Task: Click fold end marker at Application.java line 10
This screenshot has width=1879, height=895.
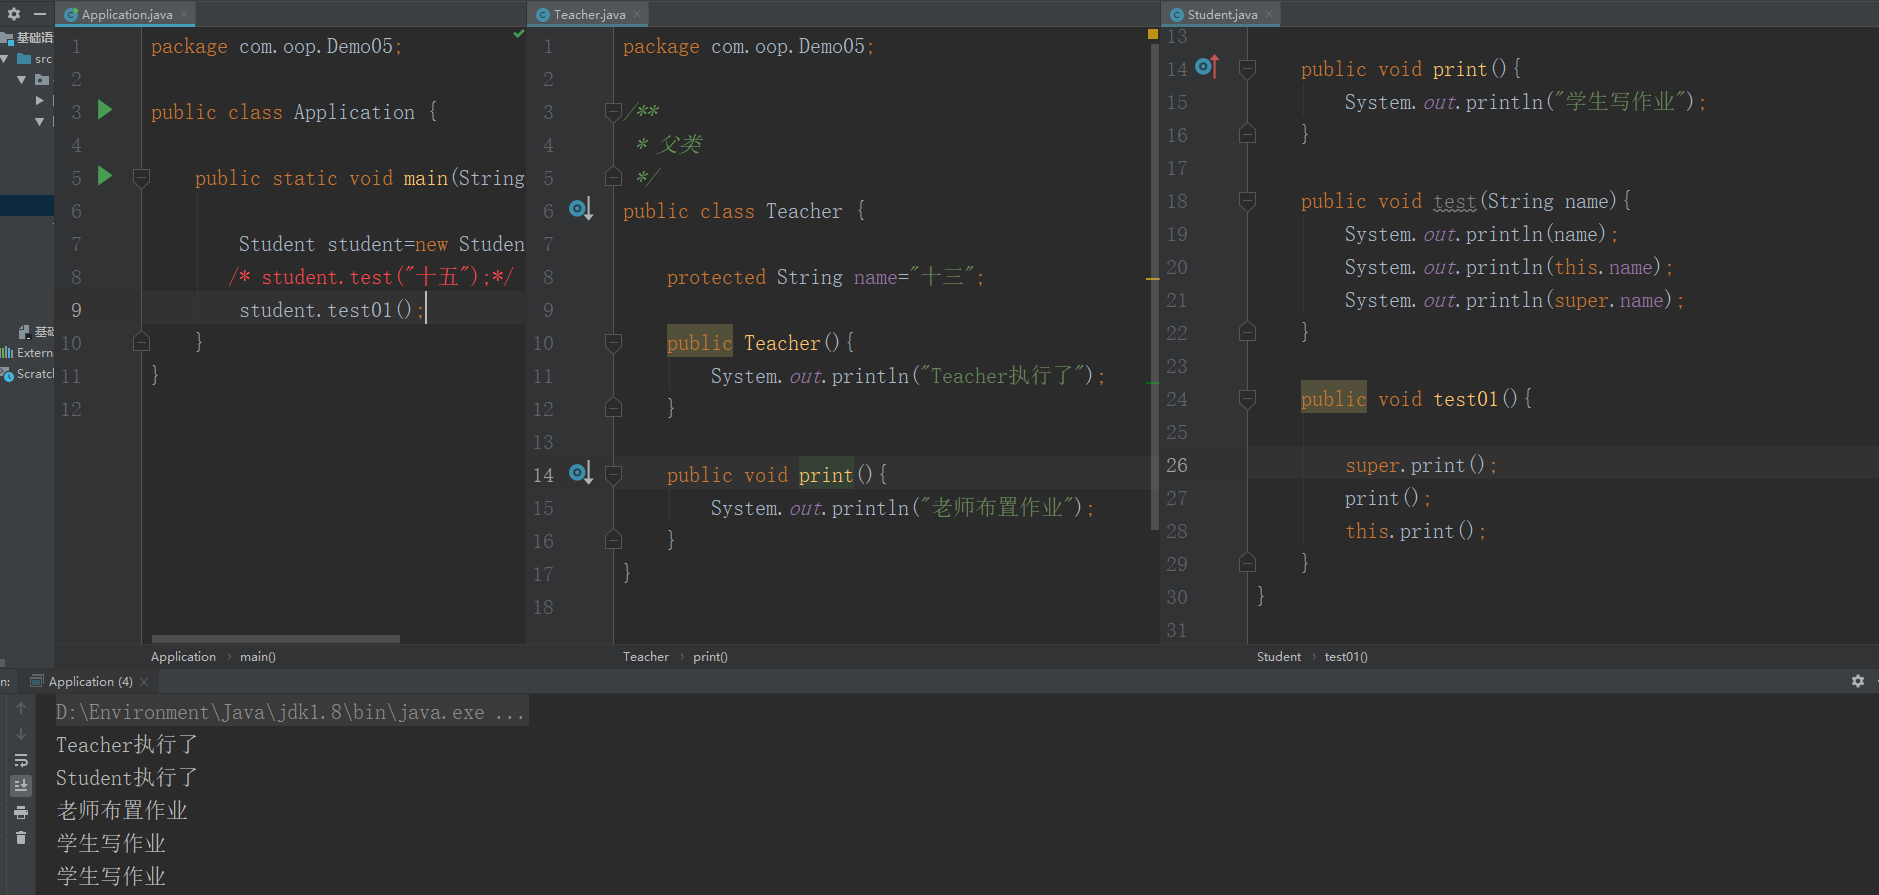Action: click(x=141, y=343)
